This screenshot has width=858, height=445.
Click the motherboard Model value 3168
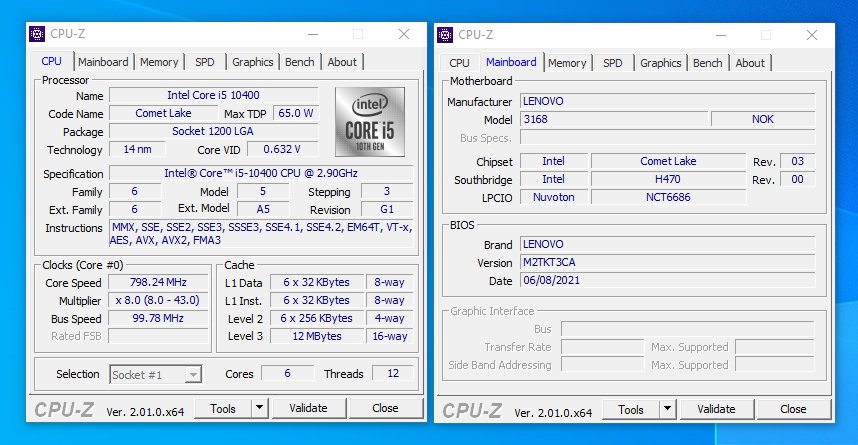pyautogui.click(x=614, y=119)
